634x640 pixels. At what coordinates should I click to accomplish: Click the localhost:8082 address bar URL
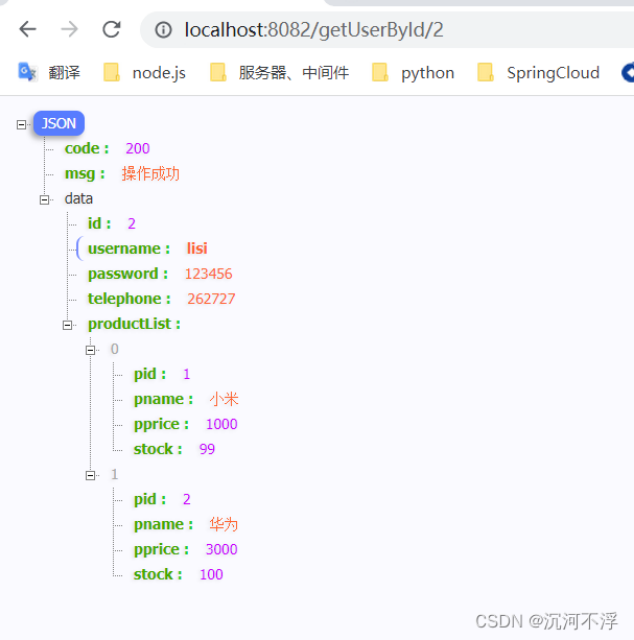click(313, 30)
